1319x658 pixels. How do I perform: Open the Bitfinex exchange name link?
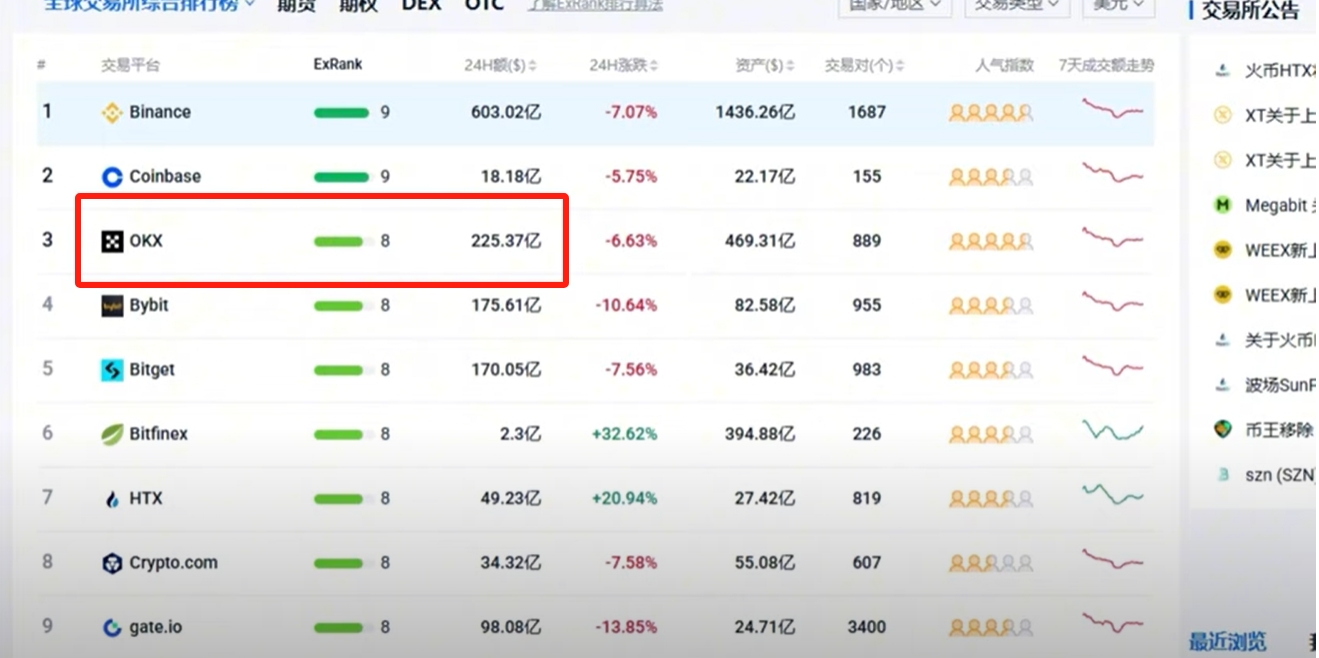click(x=158, y=434)
